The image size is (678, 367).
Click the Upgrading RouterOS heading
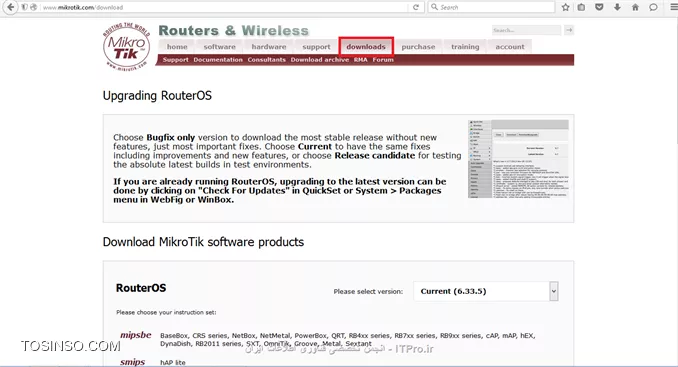[x=157, y=96]
